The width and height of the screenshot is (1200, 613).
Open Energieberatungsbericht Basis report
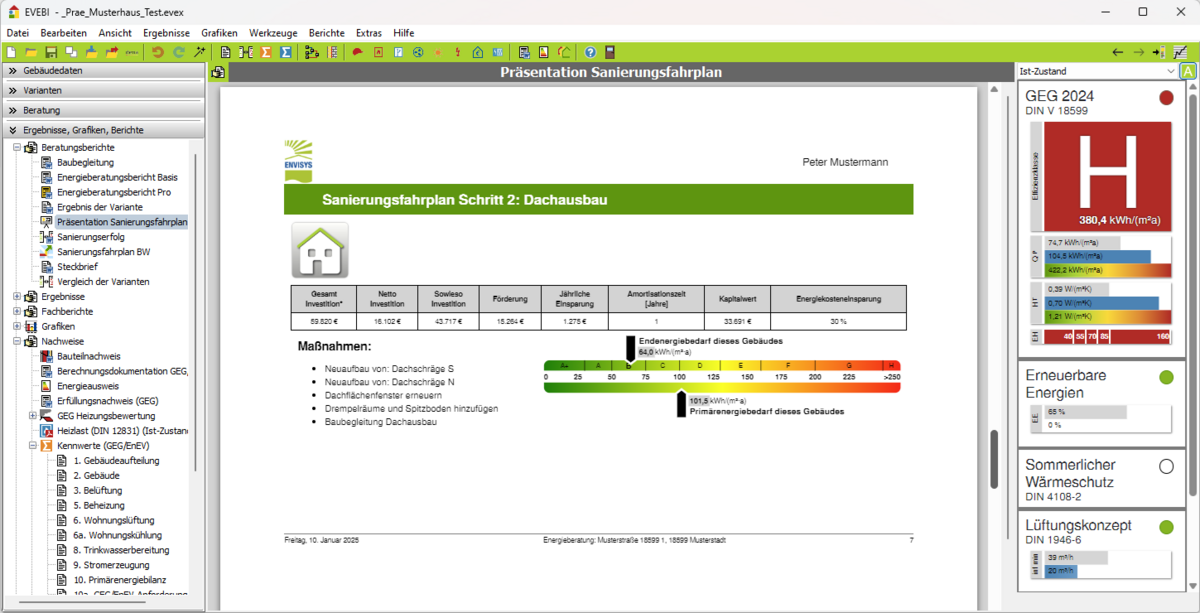click(x=117, y=177)
